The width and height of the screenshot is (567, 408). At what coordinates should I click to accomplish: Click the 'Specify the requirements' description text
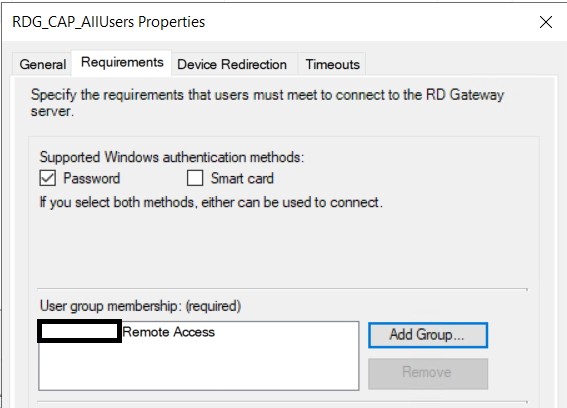[267, 103]
